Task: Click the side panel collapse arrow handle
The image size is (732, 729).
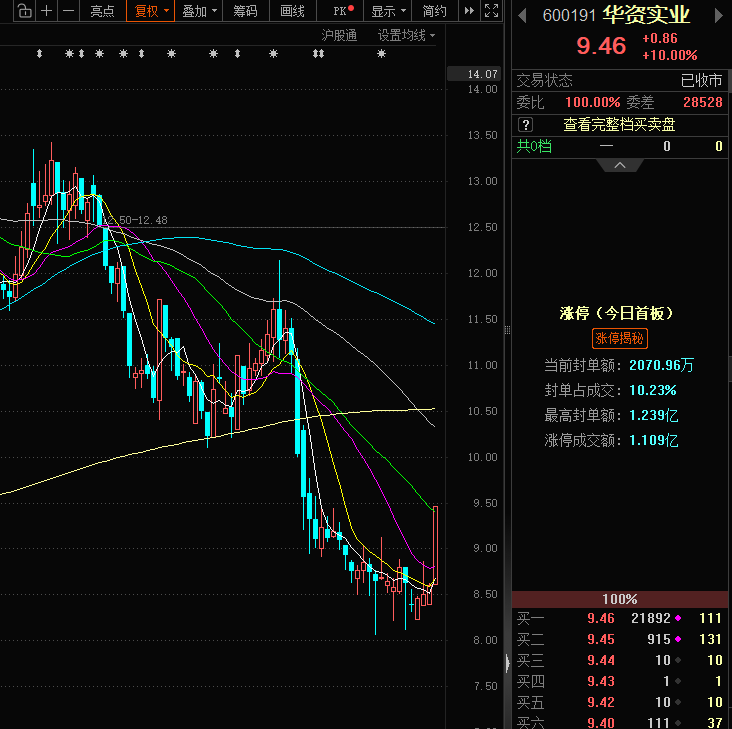Action: pos(507,663)
